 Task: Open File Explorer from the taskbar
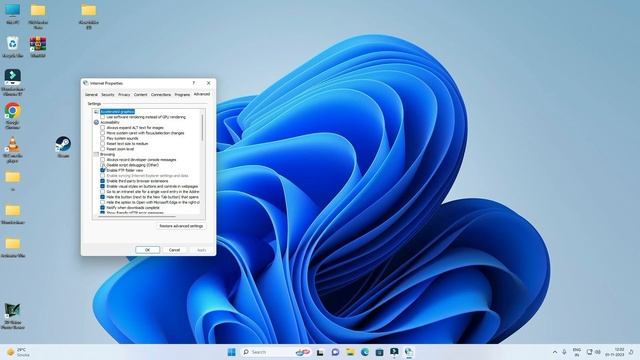click(x=350, y=352)
